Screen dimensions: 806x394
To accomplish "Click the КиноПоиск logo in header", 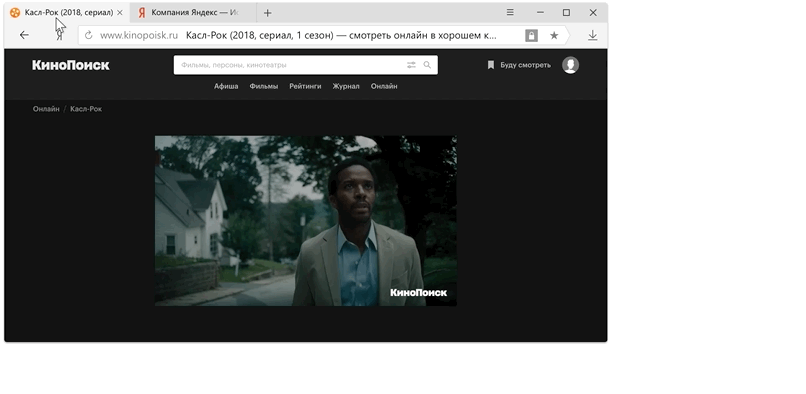I will pos(70,65).
